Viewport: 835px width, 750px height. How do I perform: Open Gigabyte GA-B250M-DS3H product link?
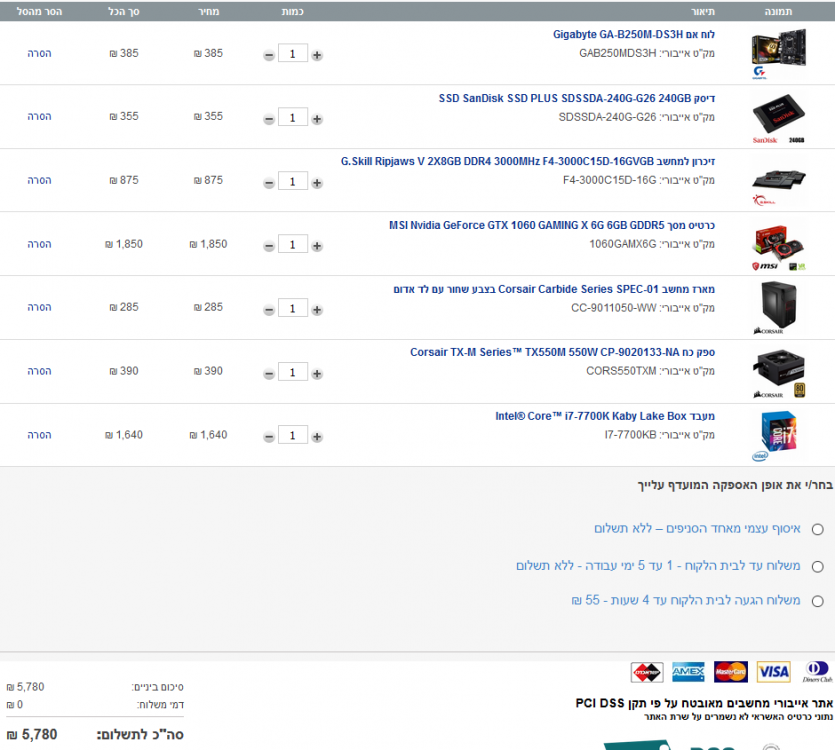[634, 35]
